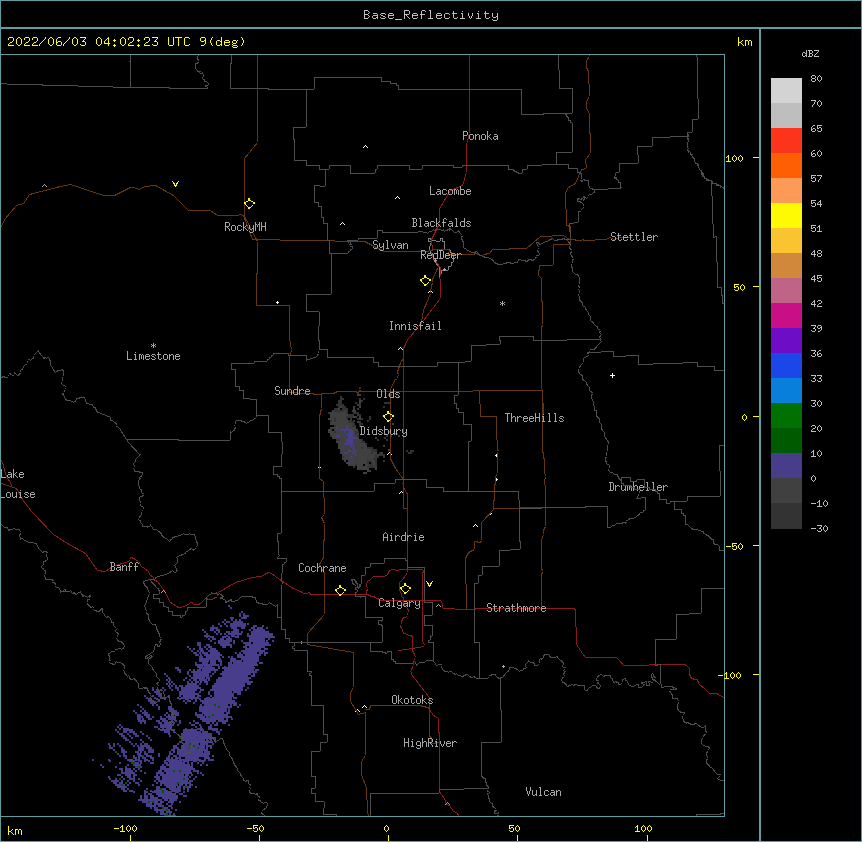Click the Drumheller label
Image resolution: width=862 pixels, height=842 pixels.
pos(638,487)
